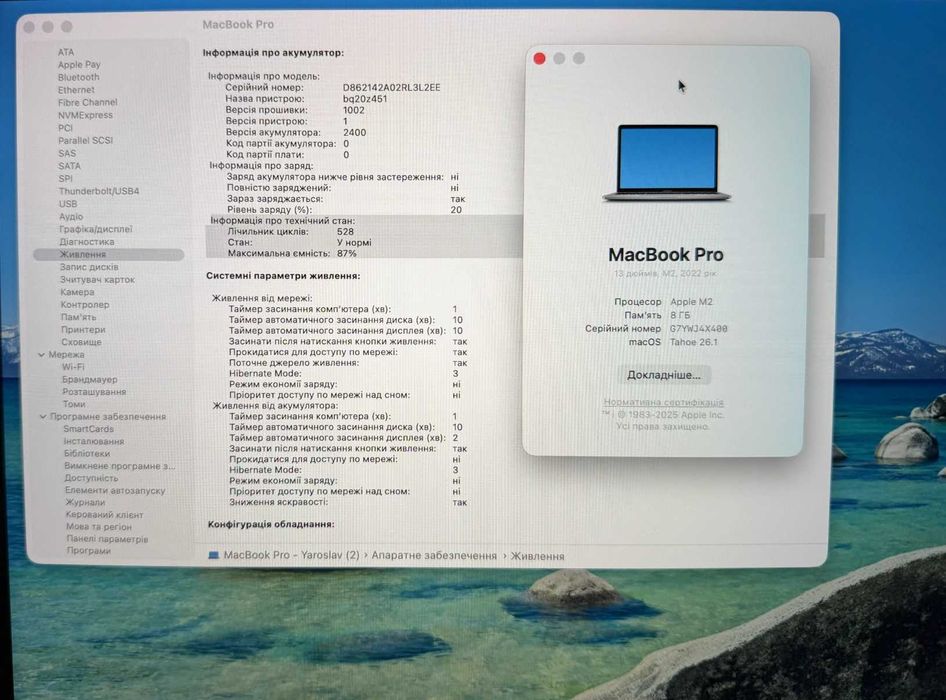Select Запис дисків in the sidebar
Viewport: 946px width, 700px height.
(x=89, y=267)
